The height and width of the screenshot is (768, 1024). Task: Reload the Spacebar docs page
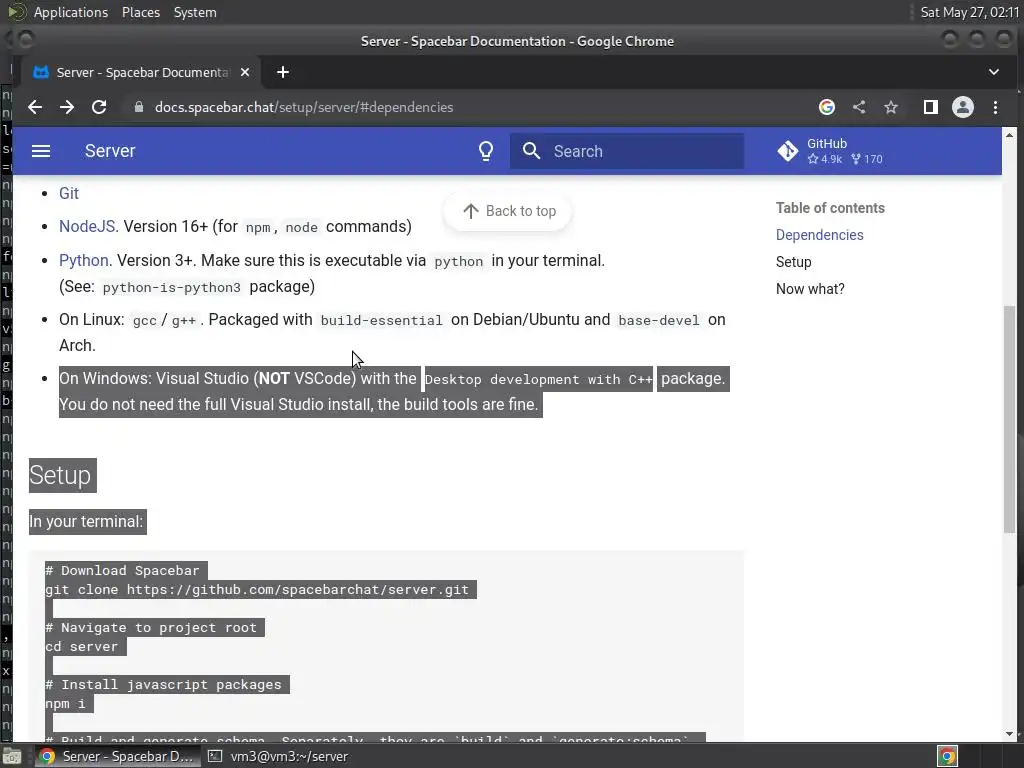pos(99,107)
